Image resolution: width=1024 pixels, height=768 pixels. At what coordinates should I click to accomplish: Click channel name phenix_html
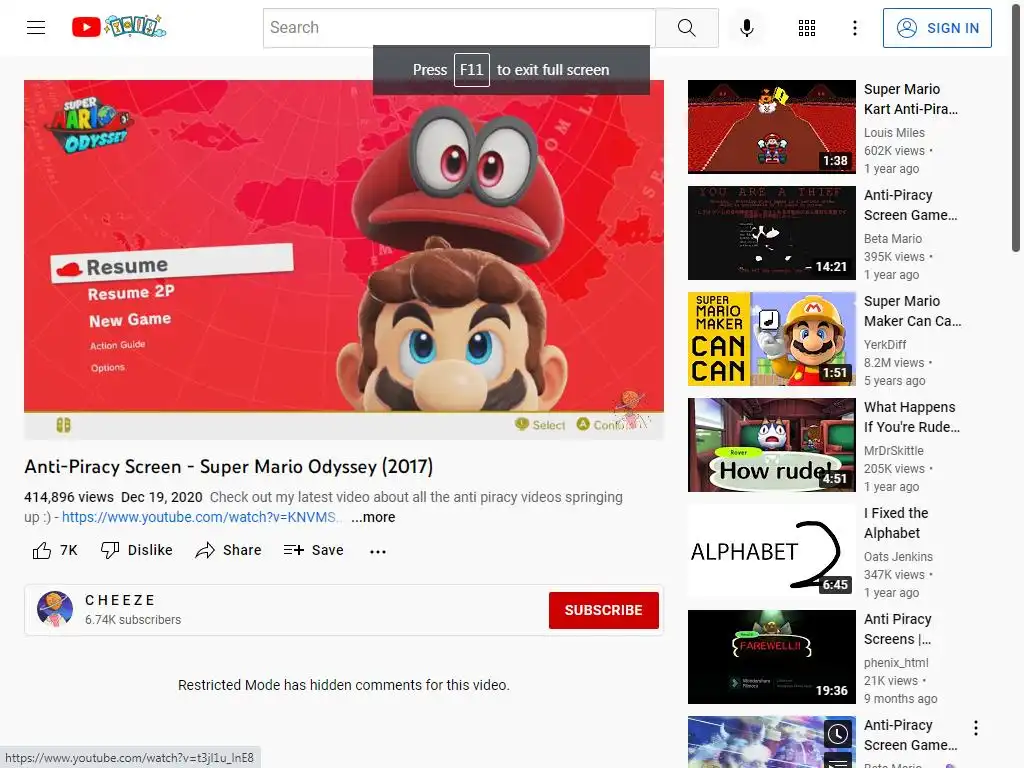(x=896, y=662)
